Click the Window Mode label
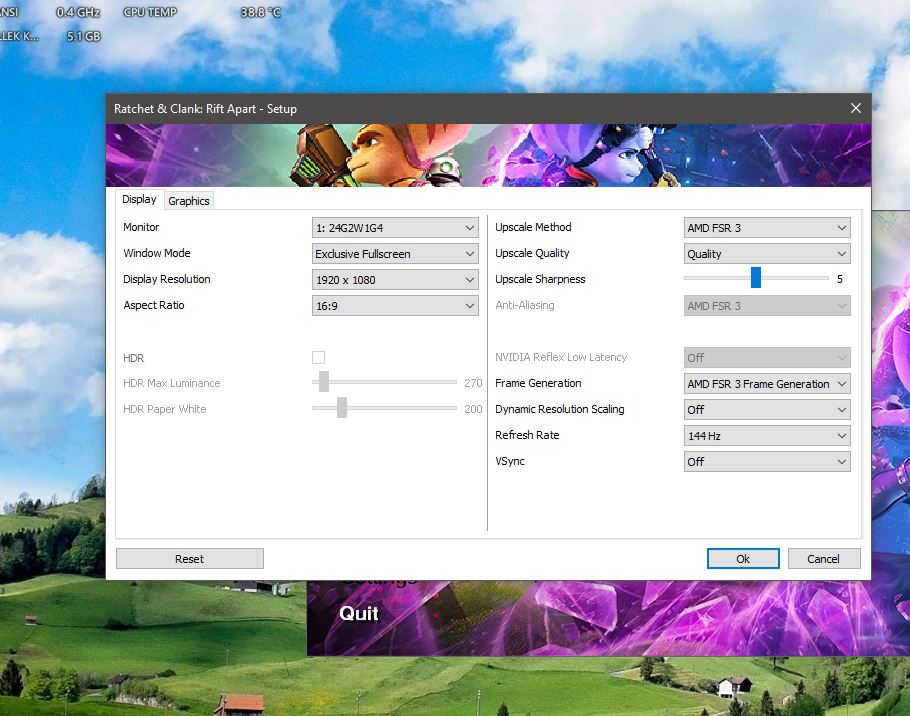 tap(157, 253)
